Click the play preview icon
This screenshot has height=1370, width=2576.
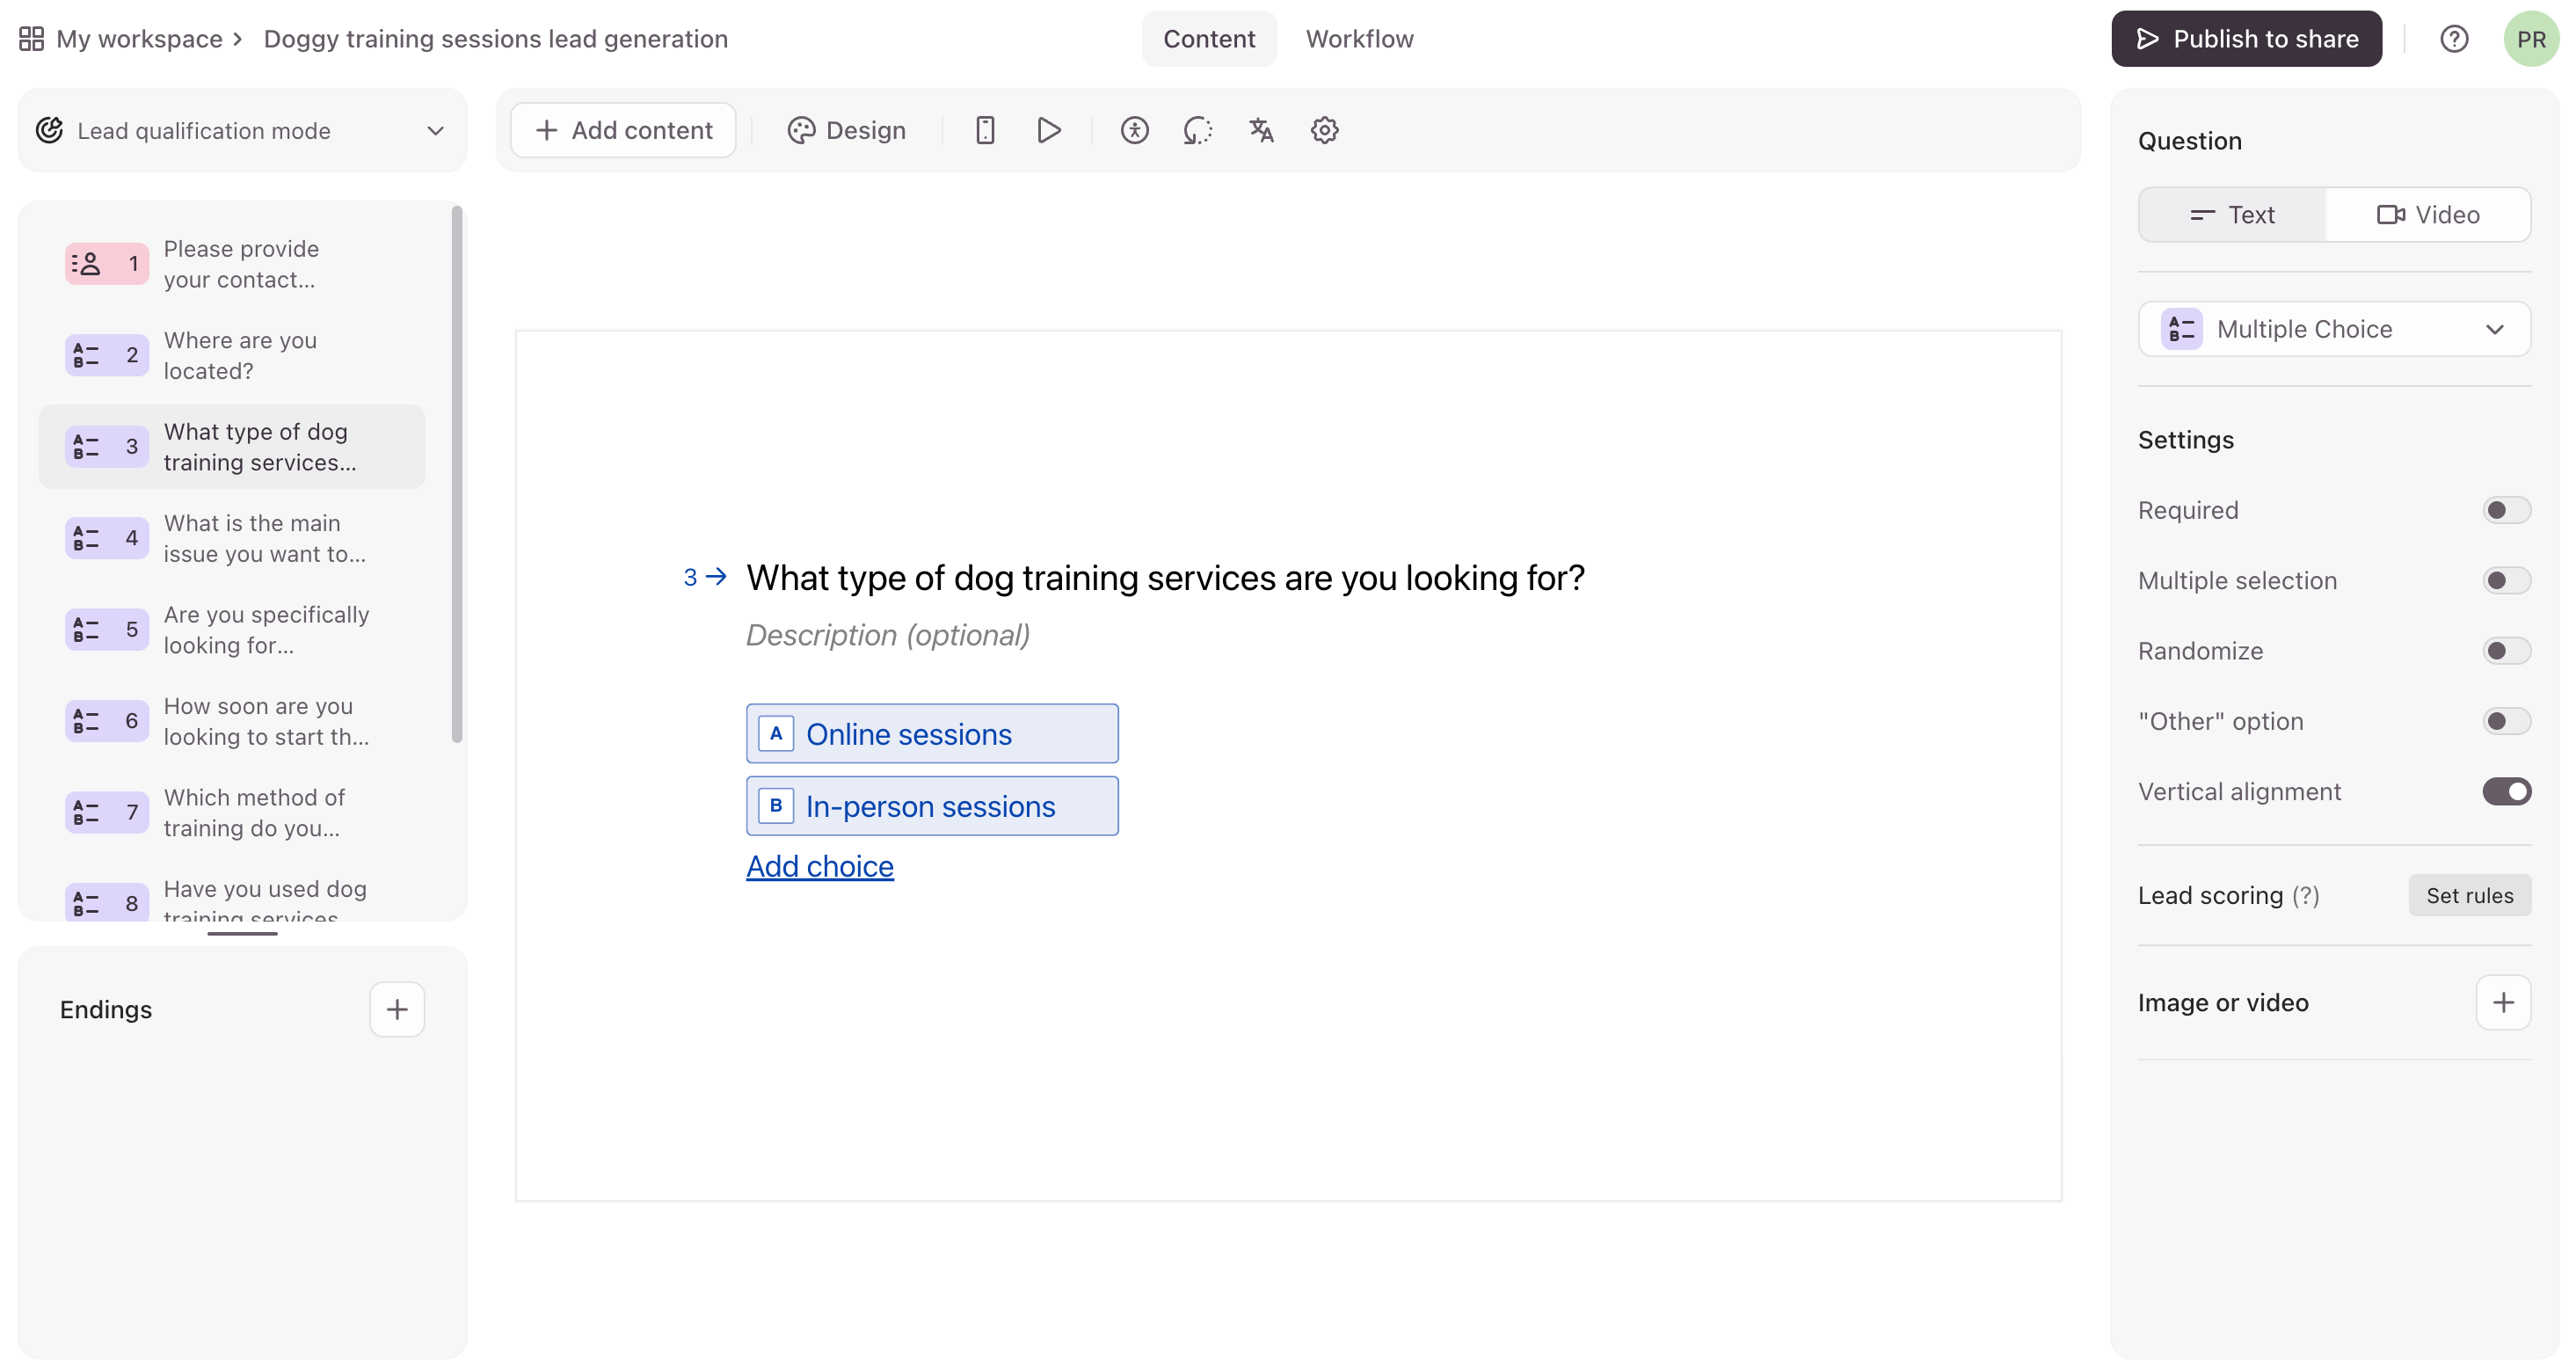(1049, 130)
